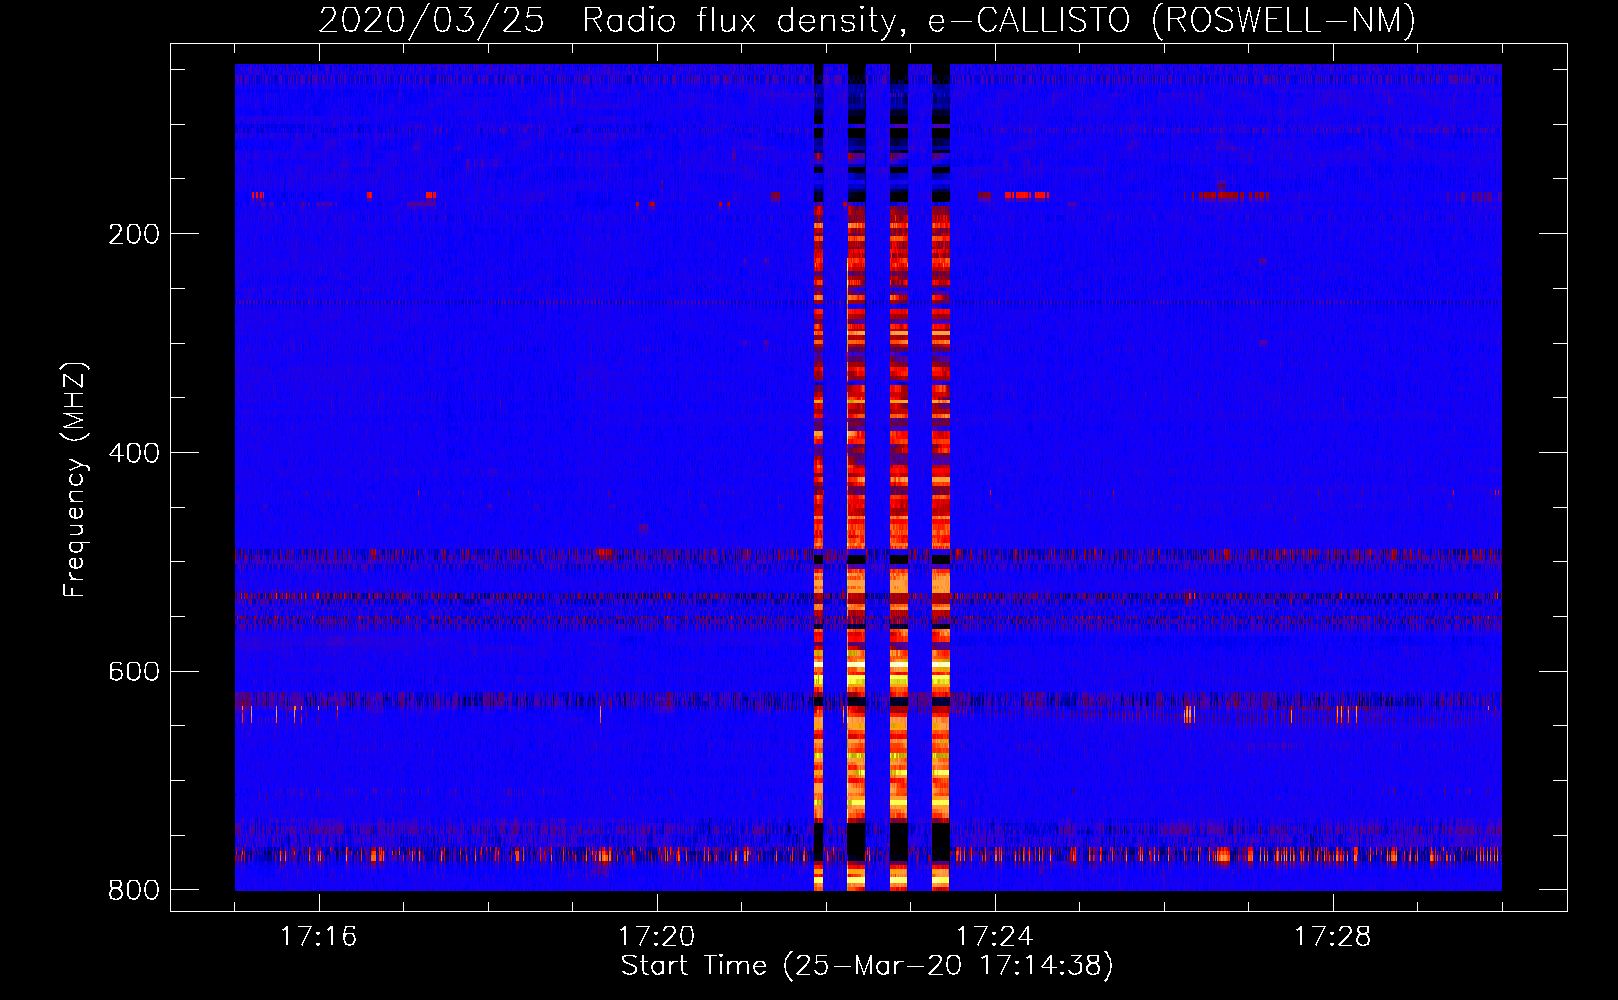
Task: Click the 'Start Time (25-Mar-20 17:14:38)' label
Action: (867, 966)
